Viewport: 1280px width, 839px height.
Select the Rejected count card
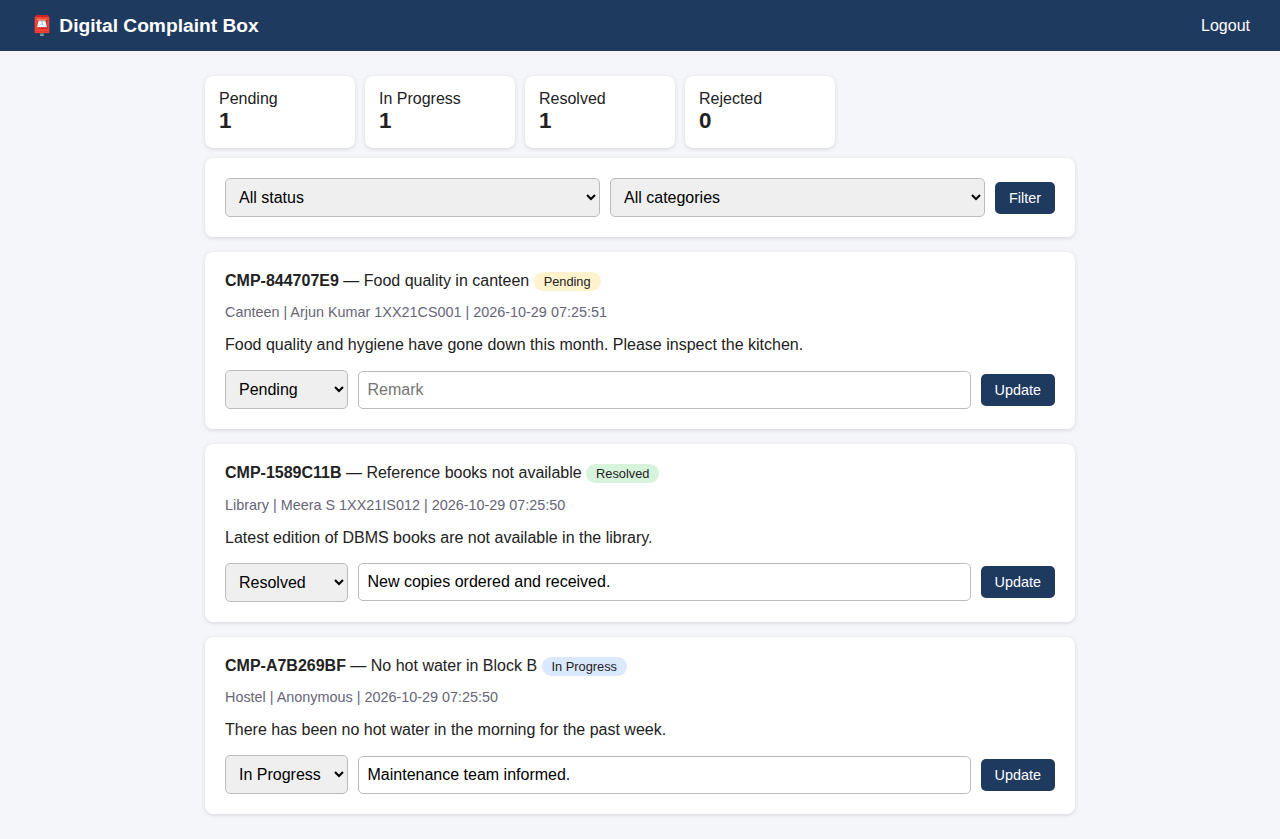tap(760, 112)
